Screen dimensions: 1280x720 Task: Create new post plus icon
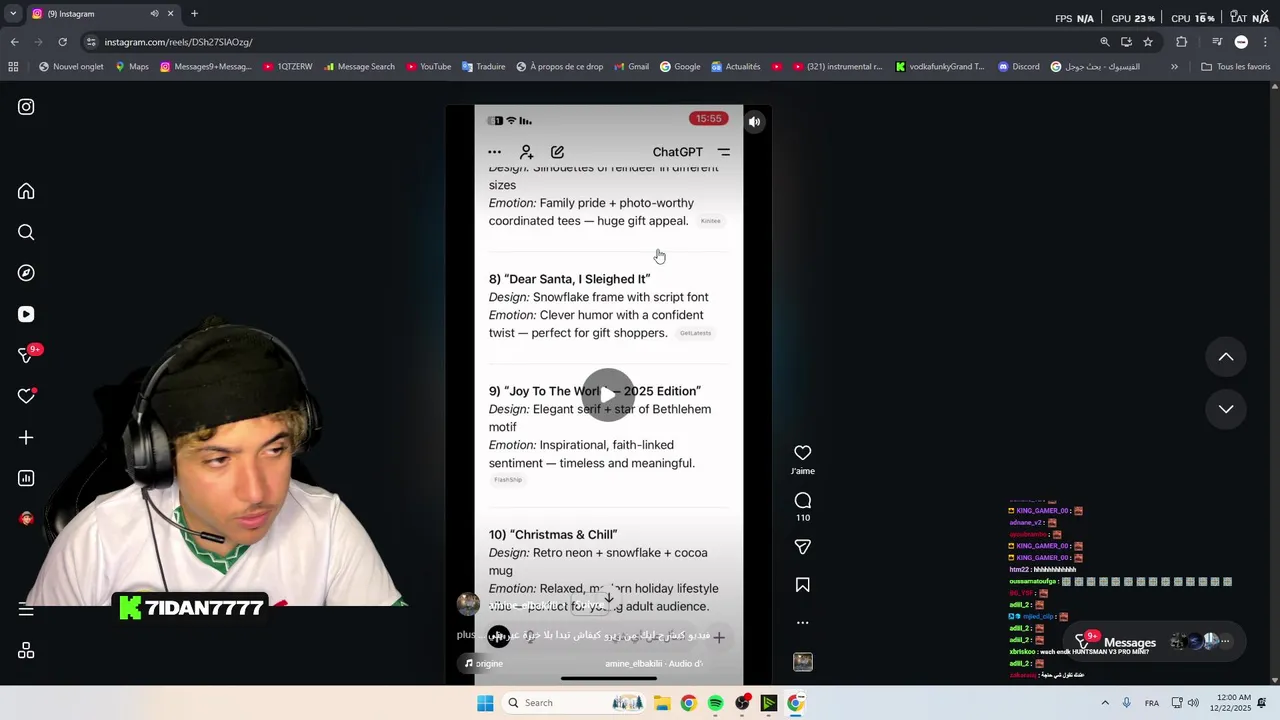coord(26,437)
